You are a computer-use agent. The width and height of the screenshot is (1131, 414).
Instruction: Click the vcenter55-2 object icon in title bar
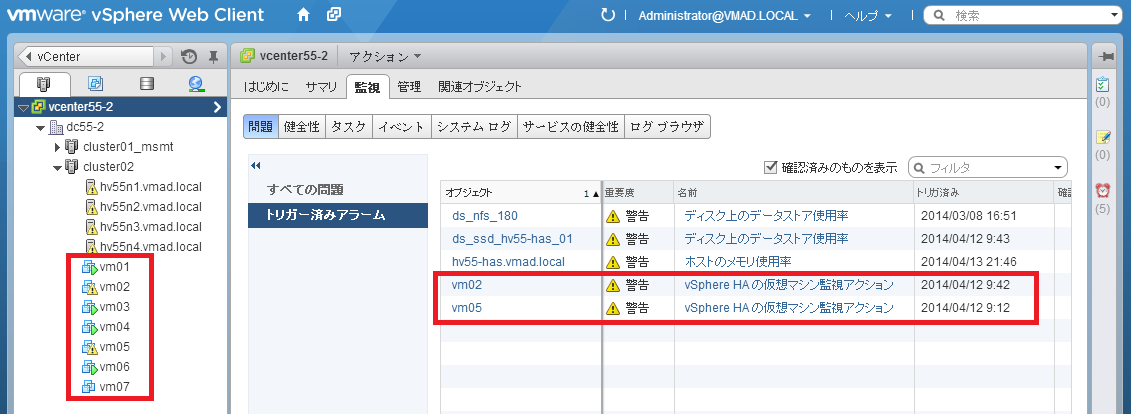click(247, 56)
